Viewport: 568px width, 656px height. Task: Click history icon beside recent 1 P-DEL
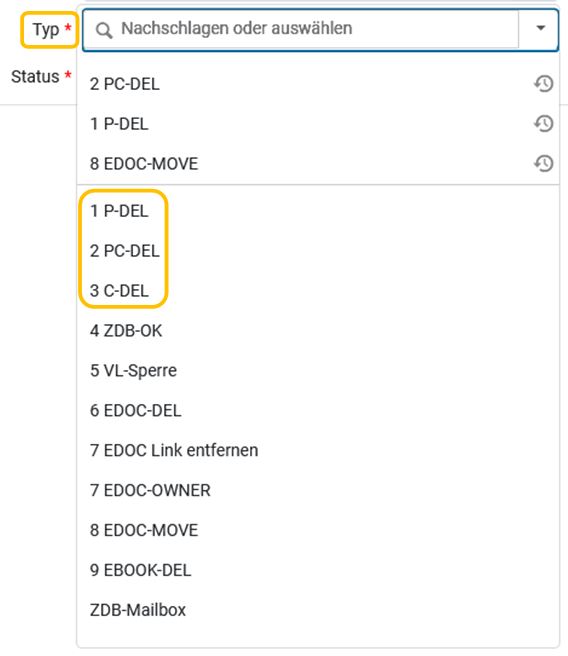pyautogui.click(x=543, y=123)
